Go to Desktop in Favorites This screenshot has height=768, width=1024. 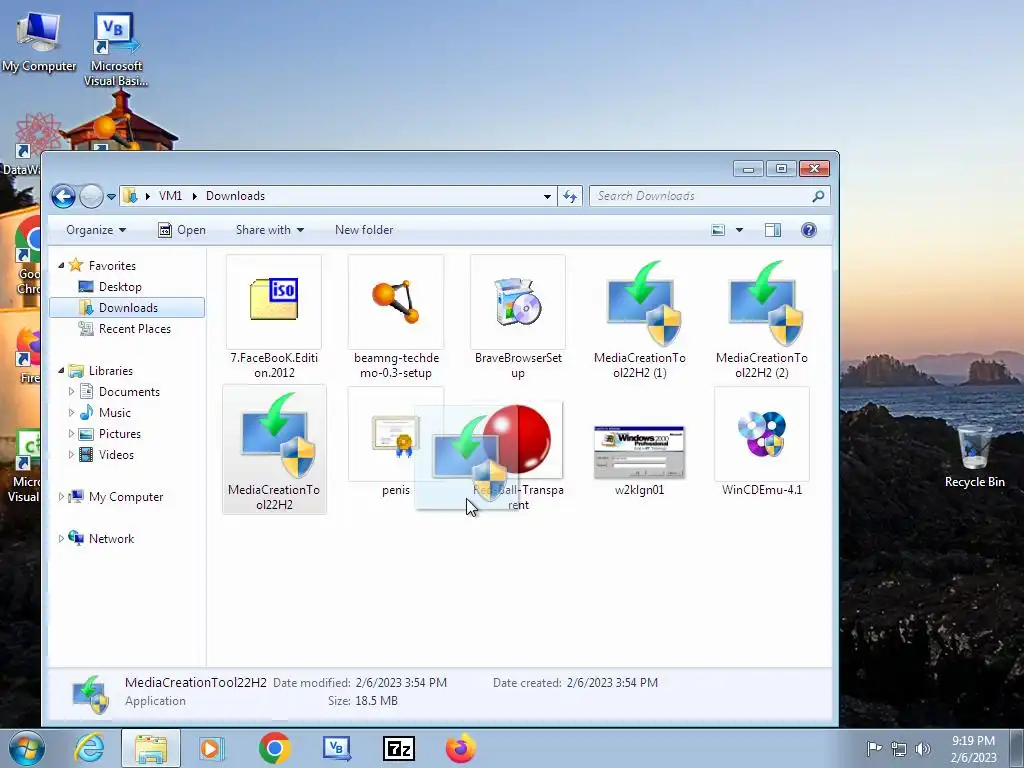click(x=120, y=287)
